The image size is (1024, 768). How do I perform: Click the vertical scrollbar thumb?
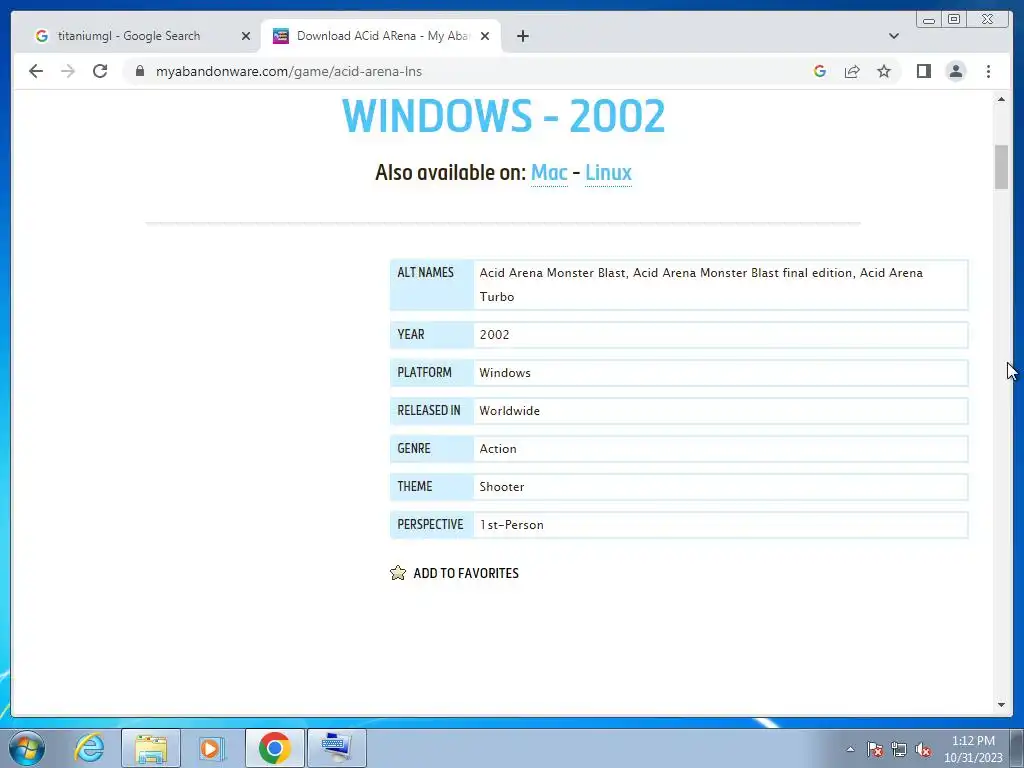[1001, 167]
